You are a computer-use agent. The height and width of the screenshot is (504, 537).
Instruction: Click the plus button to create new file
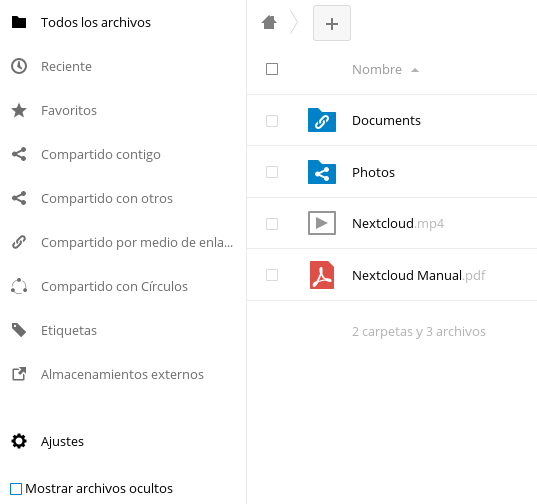(332, 23)
